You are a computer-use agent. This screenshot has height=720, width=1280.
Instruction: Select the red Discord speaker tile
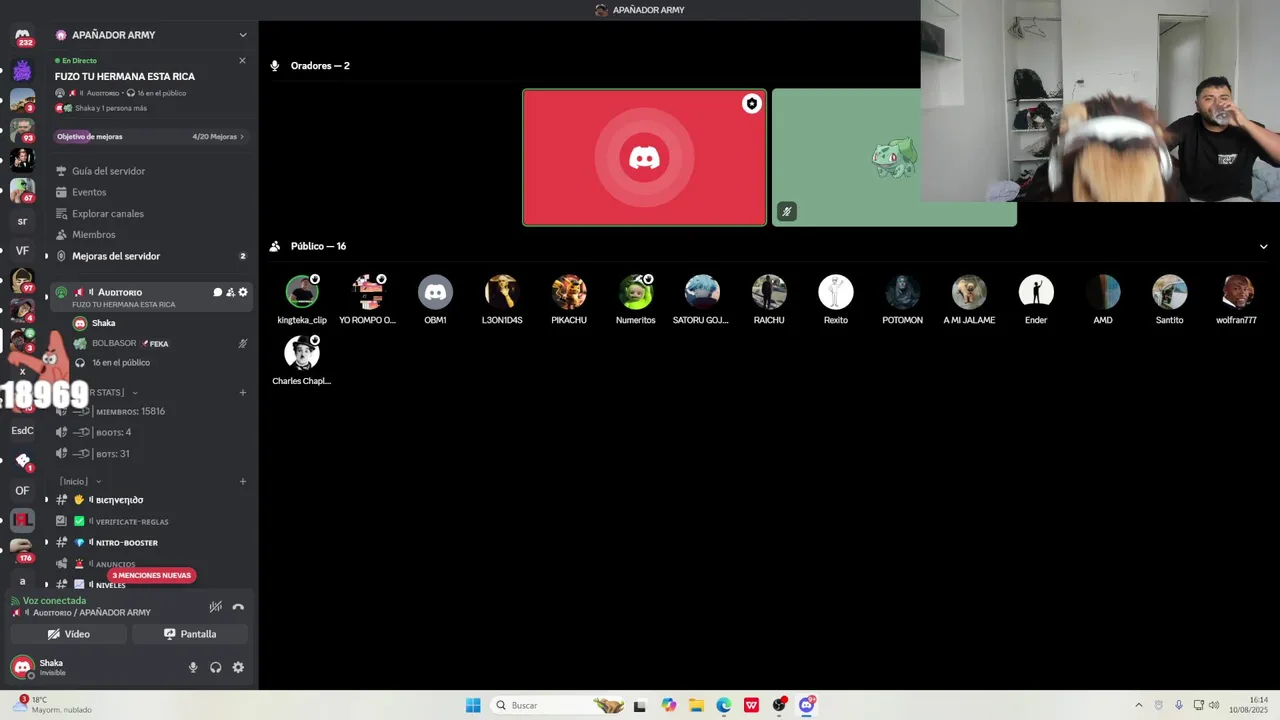pyautogui.click(x=644, y=158)
